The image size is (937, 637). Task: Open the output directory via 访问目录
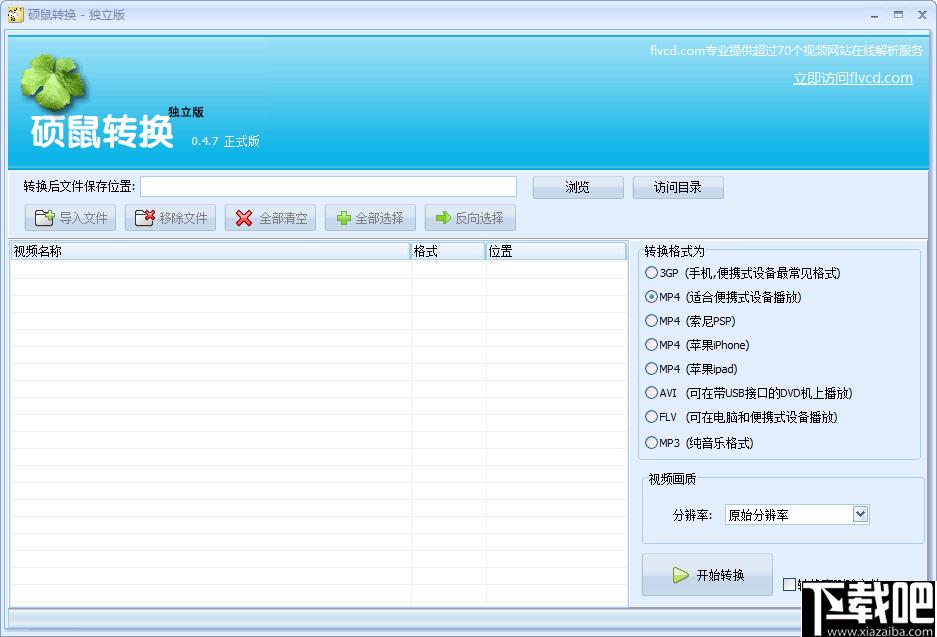click(x=678, y=188)
